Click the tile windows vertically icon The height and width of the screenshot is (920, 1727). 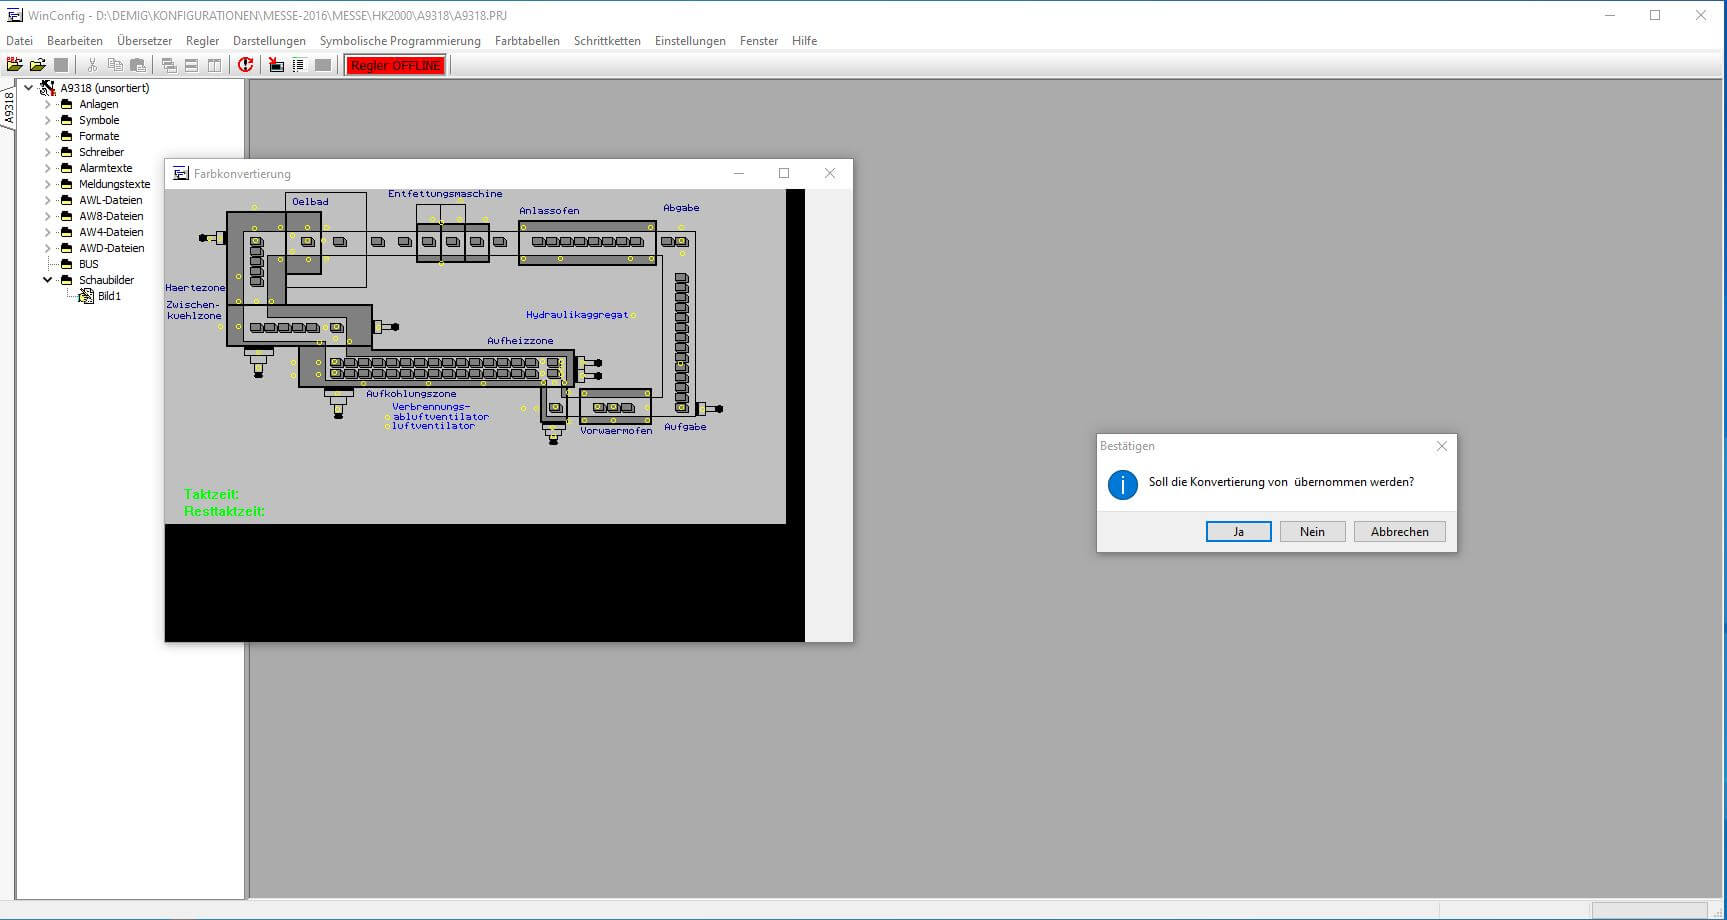pos(214,65)
